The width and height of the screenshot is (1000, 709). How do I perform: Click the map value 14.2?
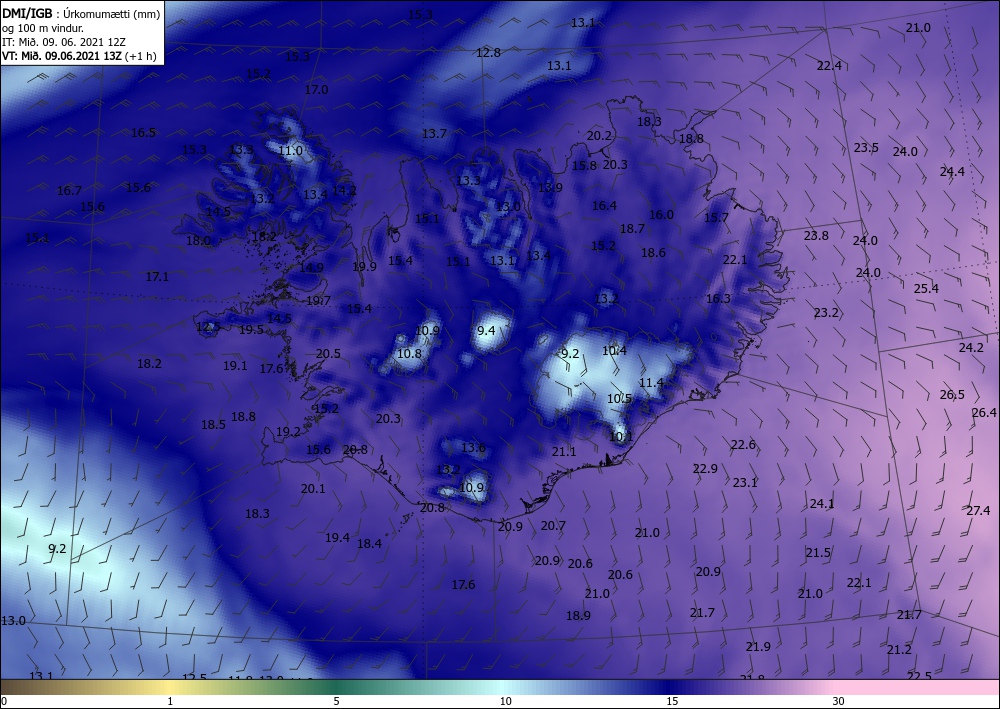click(344, 190)
